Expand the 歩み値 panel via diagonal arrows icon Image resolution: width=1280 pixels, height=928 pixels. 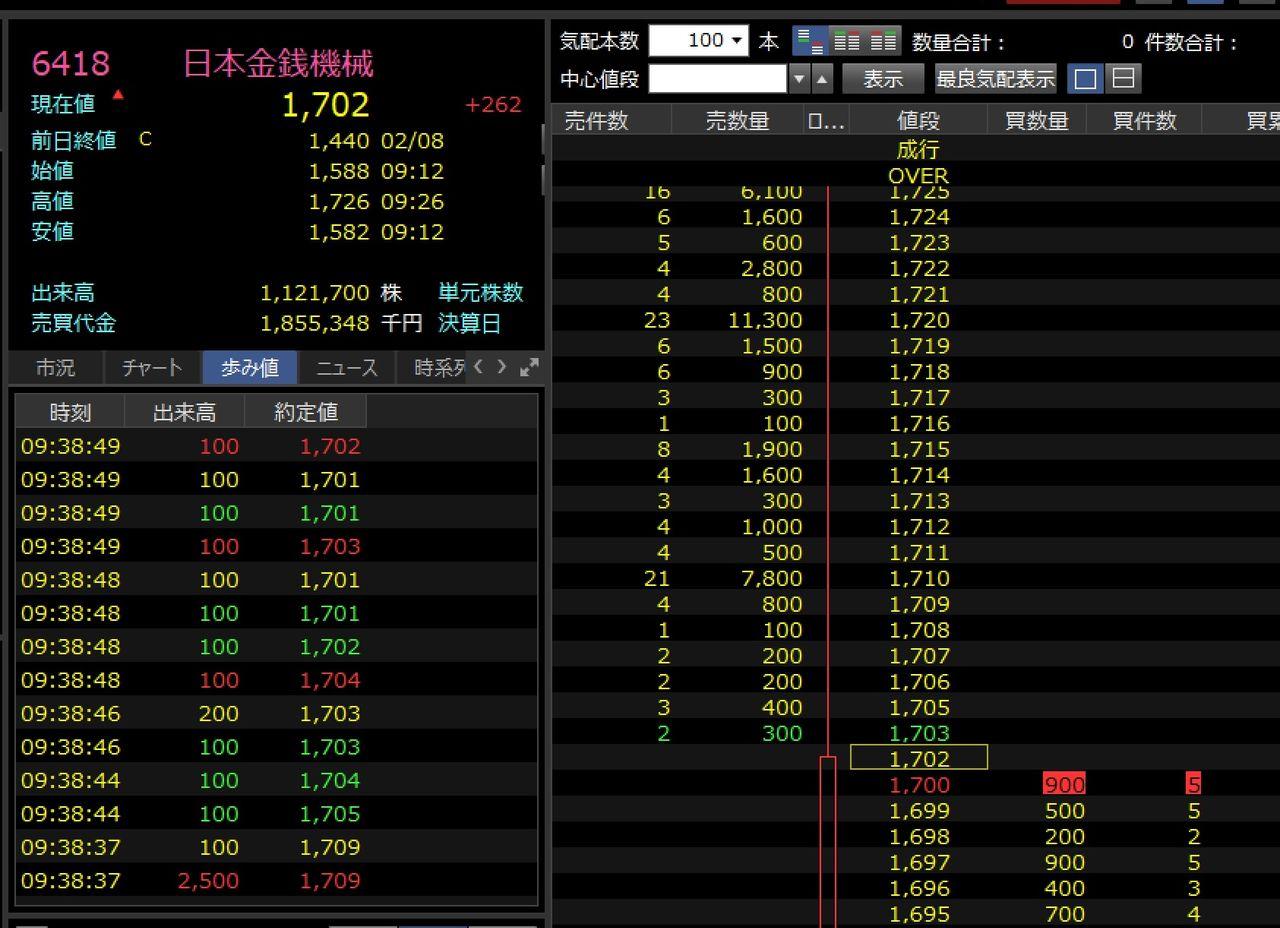coord(531,367)
